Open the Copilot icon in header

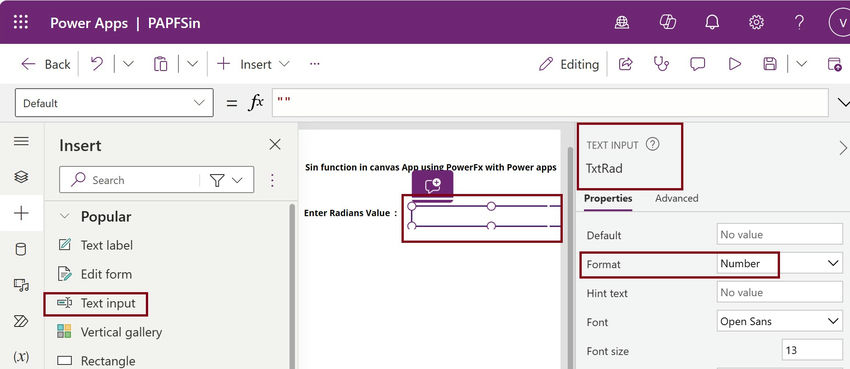667,22
